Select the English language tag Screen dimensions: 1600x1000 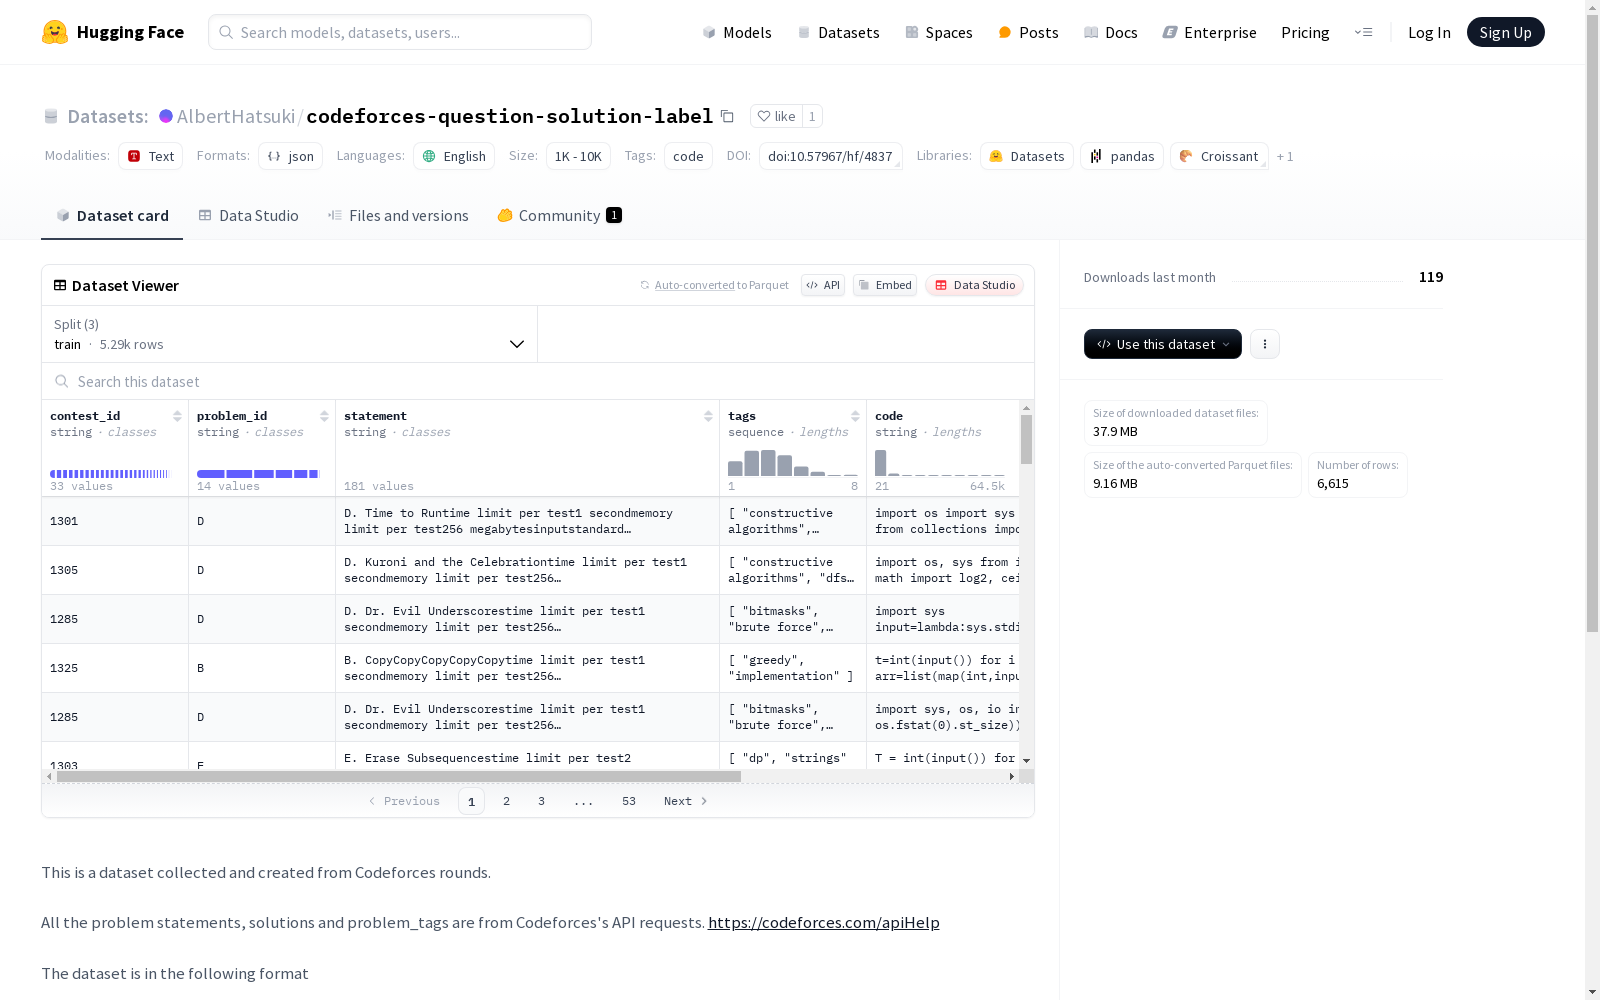click(454, 156)
